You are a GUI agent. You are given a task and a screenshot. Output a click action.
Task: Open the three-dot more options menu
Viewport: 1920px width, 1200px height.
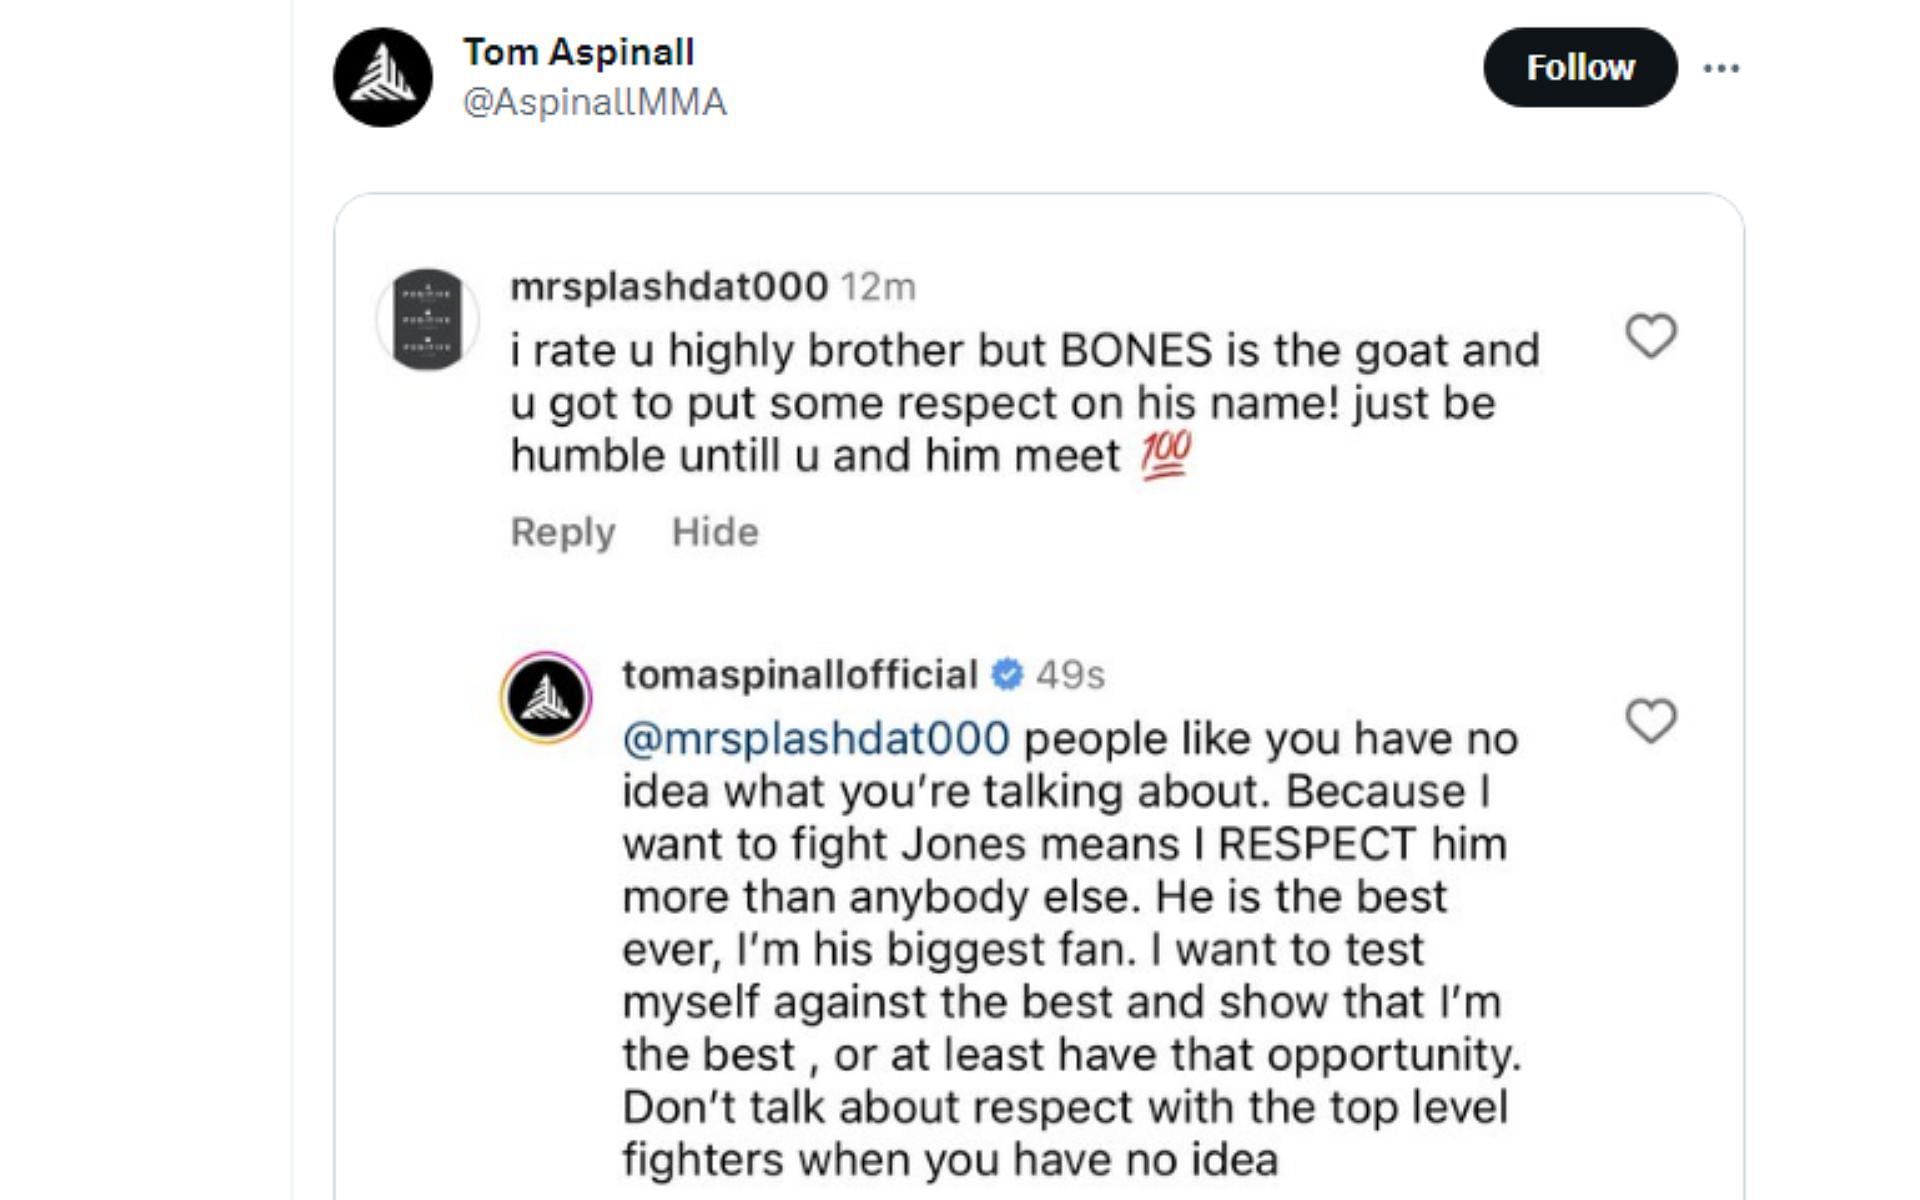1721,68
